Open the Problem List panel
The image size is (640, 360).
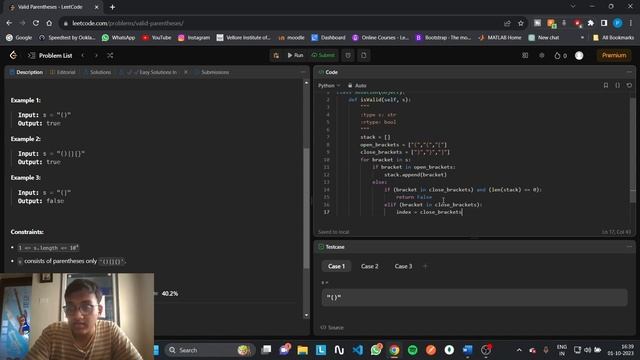click(50, 55)
